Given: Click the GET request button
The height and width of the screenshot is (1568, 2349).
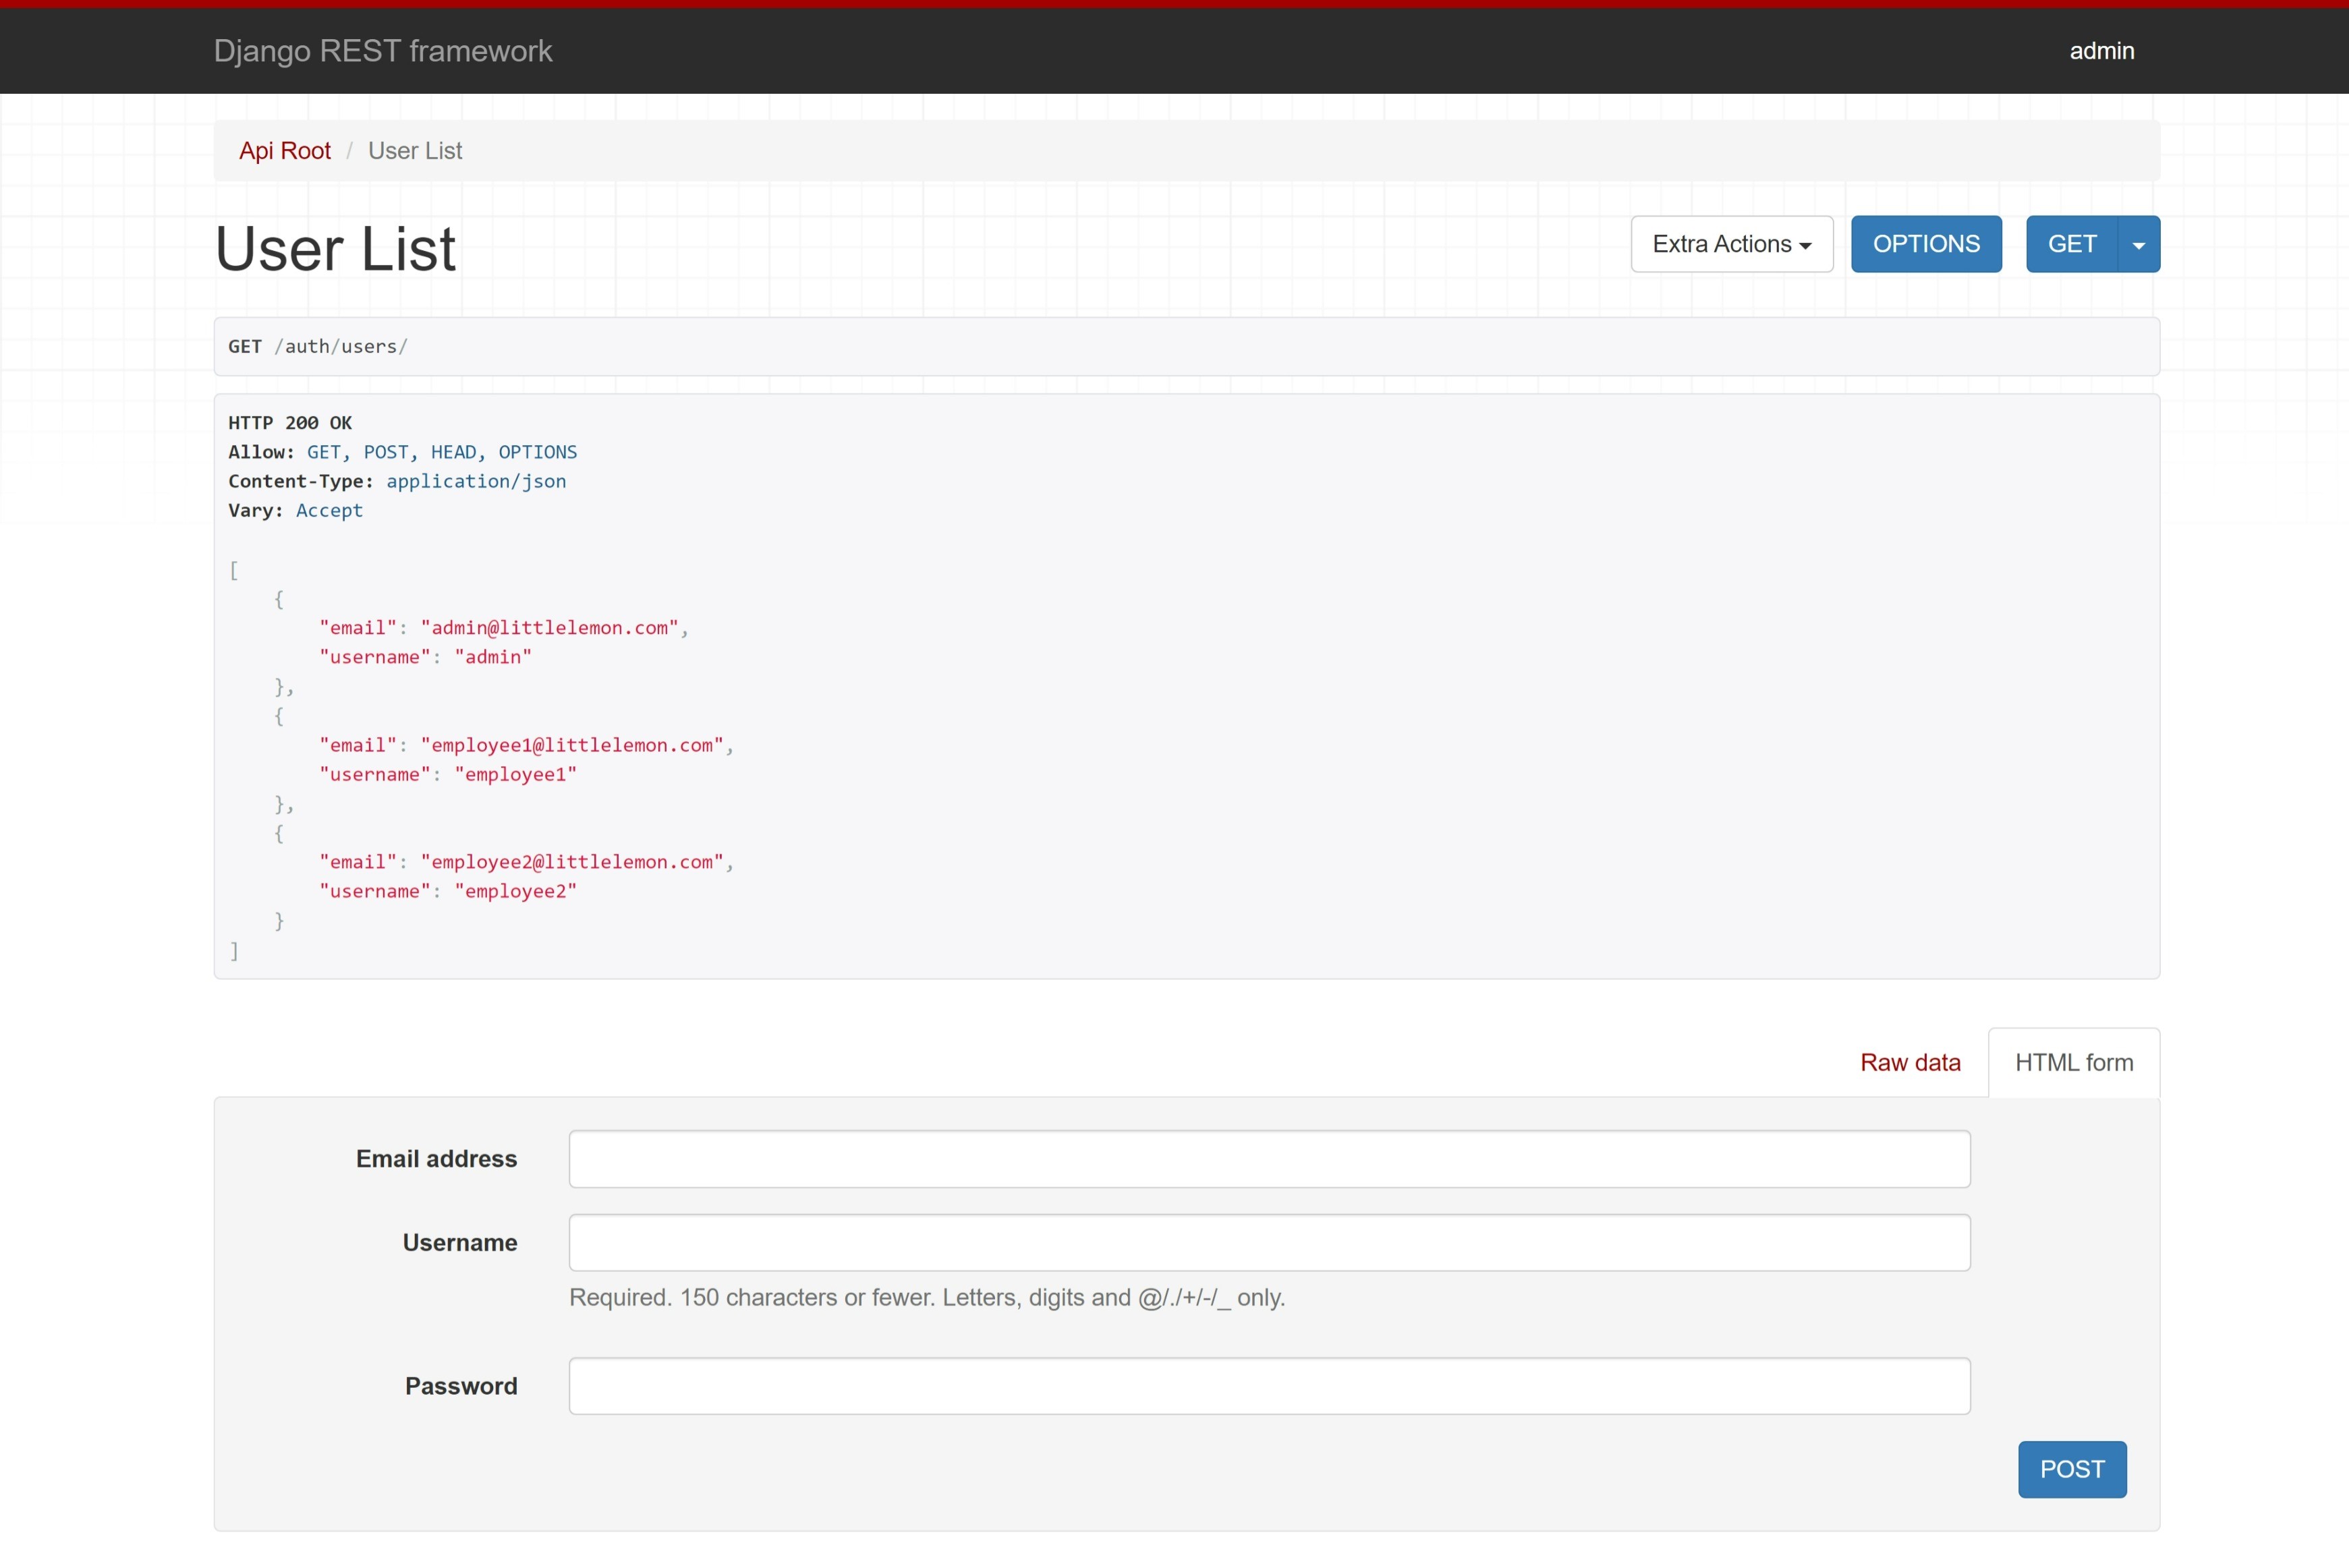Looking at the screenshot, I should pos(2071,244).
